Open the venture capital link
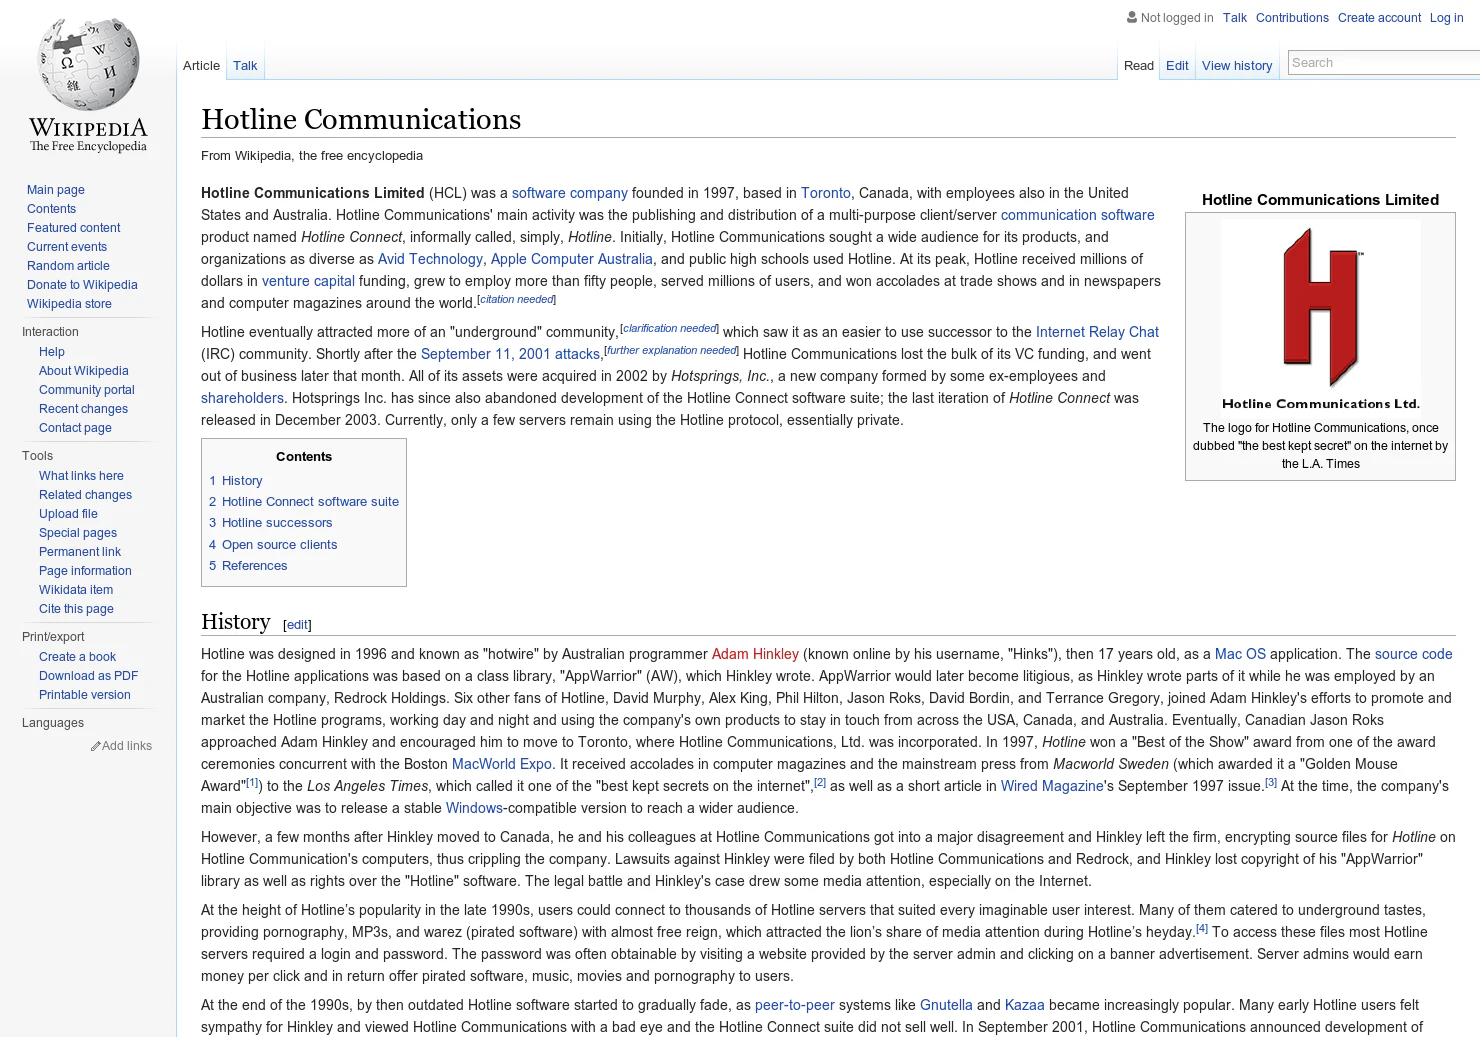This screenshot has width=1480, height=1037. 308,281
